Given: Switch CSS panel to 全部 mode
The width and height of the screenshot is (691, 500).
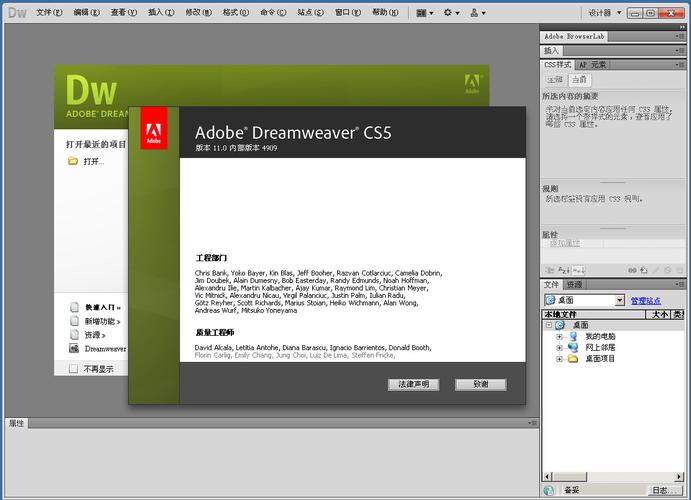Looking at the screenshot, I should [555, 80].
